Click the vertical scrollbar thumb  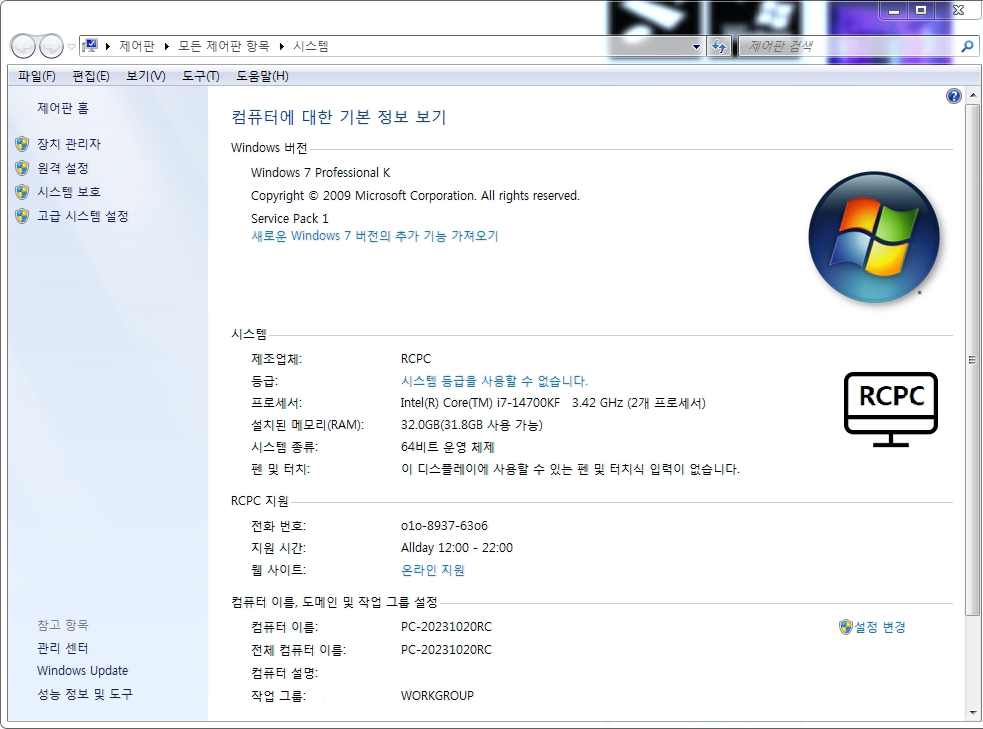(972, 360)
